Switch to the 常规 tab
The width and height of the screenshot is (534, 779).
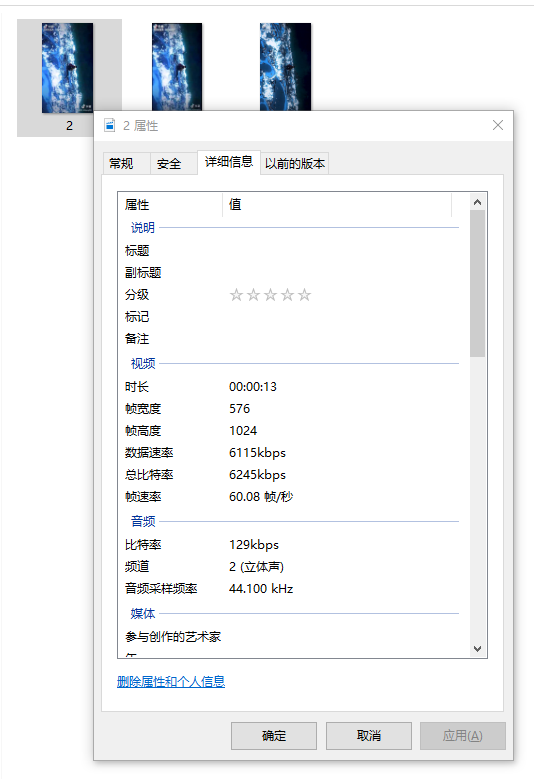coord(121,163)
